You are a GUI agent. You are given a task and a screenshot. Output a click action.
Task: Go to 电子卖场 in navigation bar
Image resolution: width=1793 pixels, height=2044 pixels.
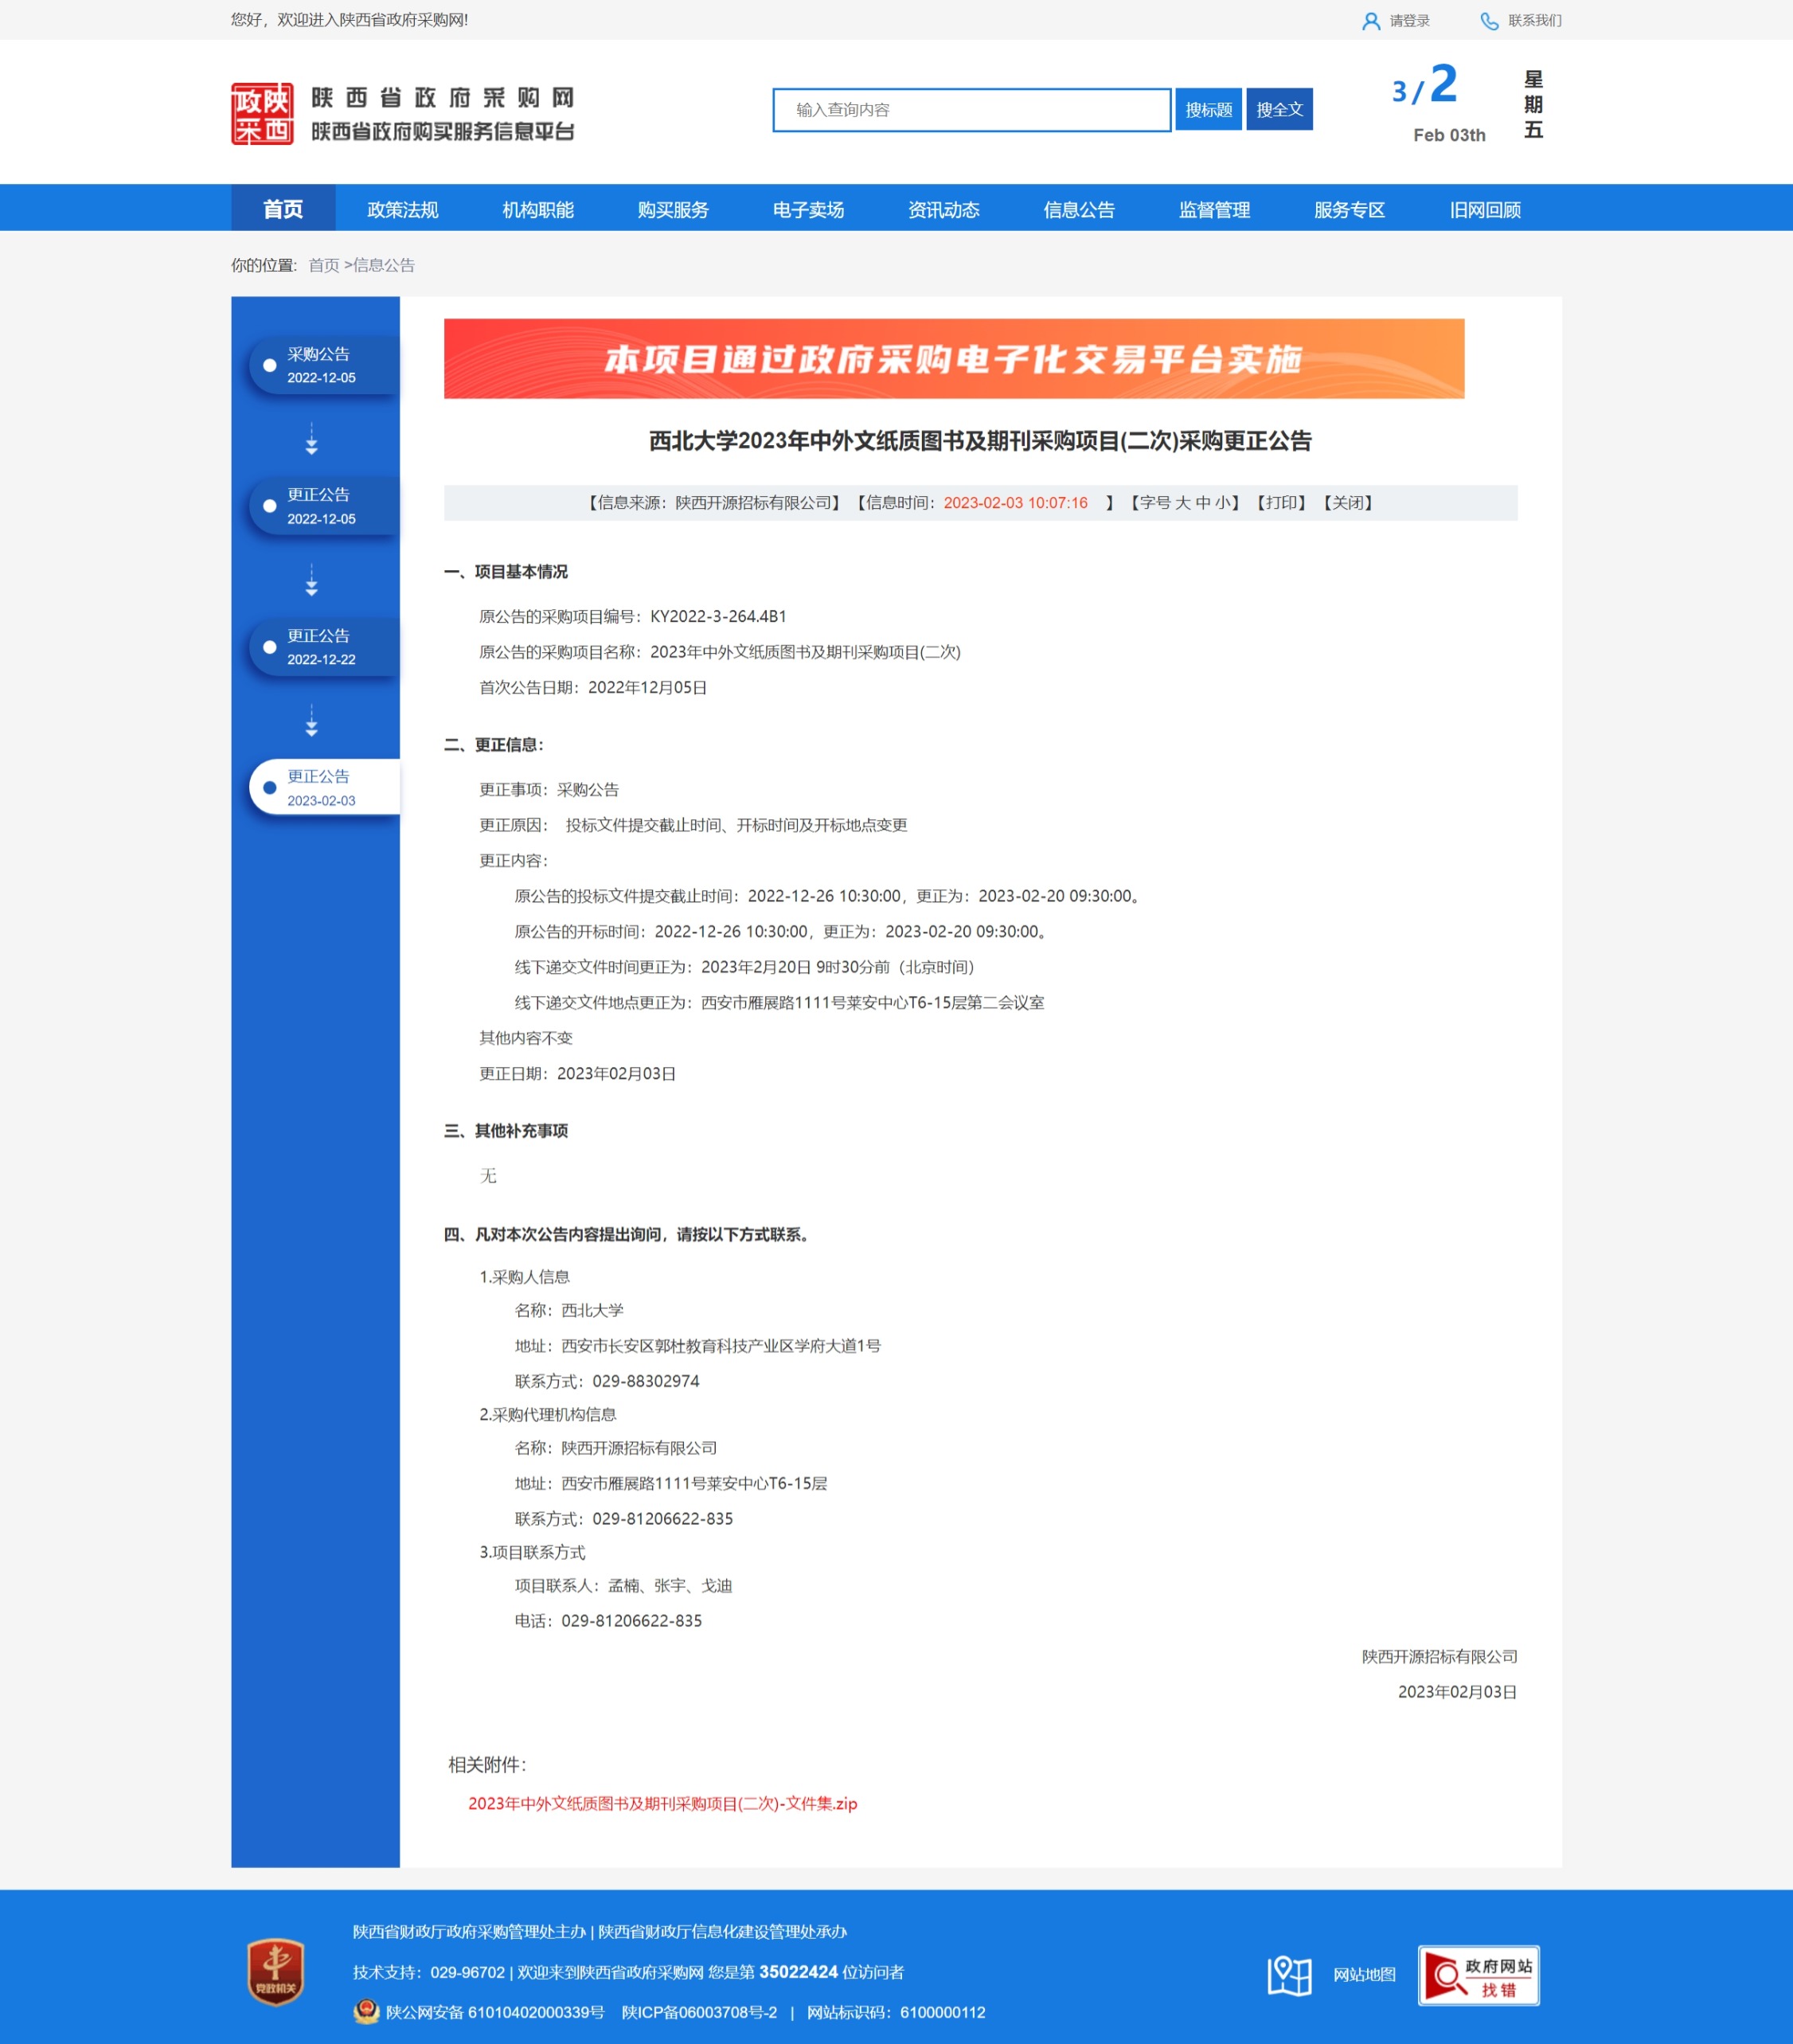click(x=808, y=210)
